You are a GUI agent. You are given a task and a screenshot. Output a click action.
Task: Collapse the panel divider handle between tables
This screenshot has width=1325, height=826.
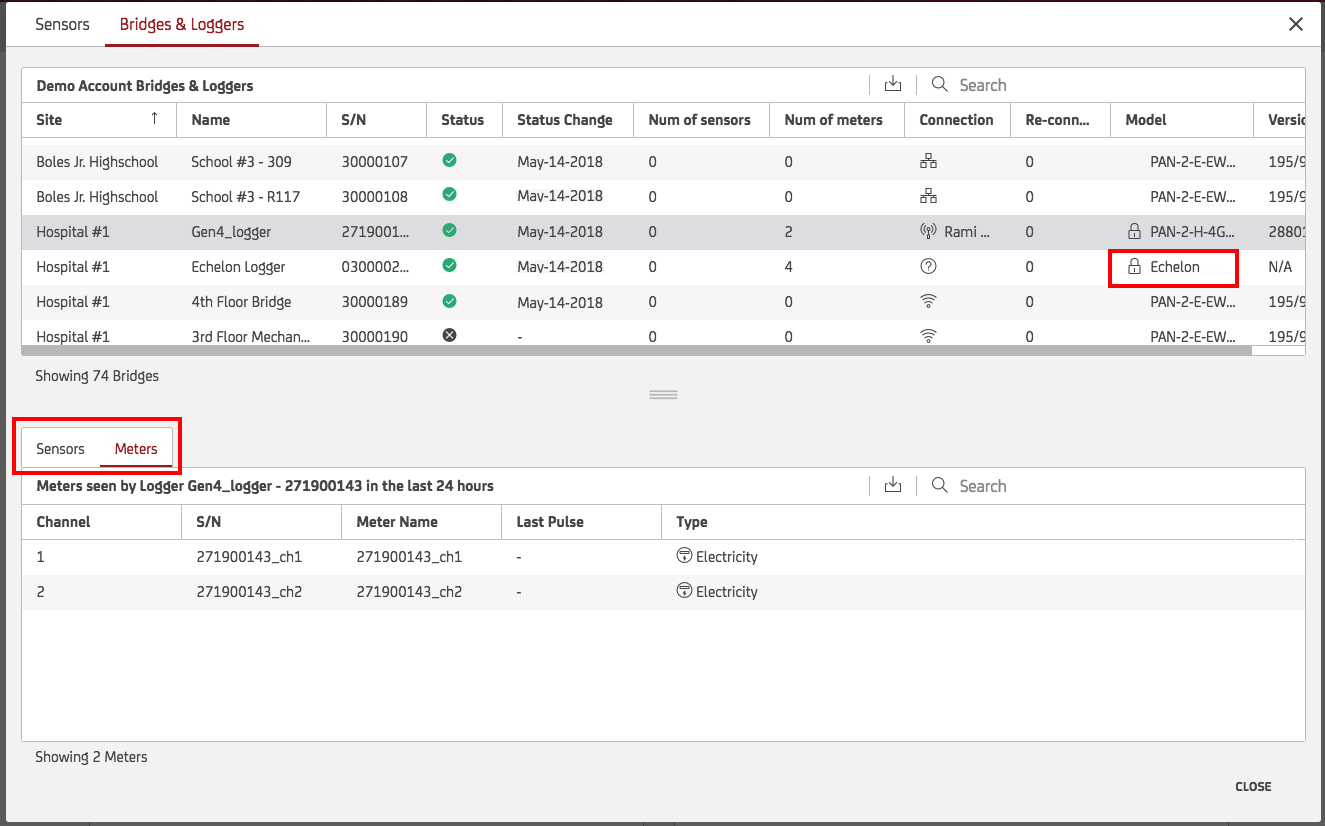[x=663, y=394]
